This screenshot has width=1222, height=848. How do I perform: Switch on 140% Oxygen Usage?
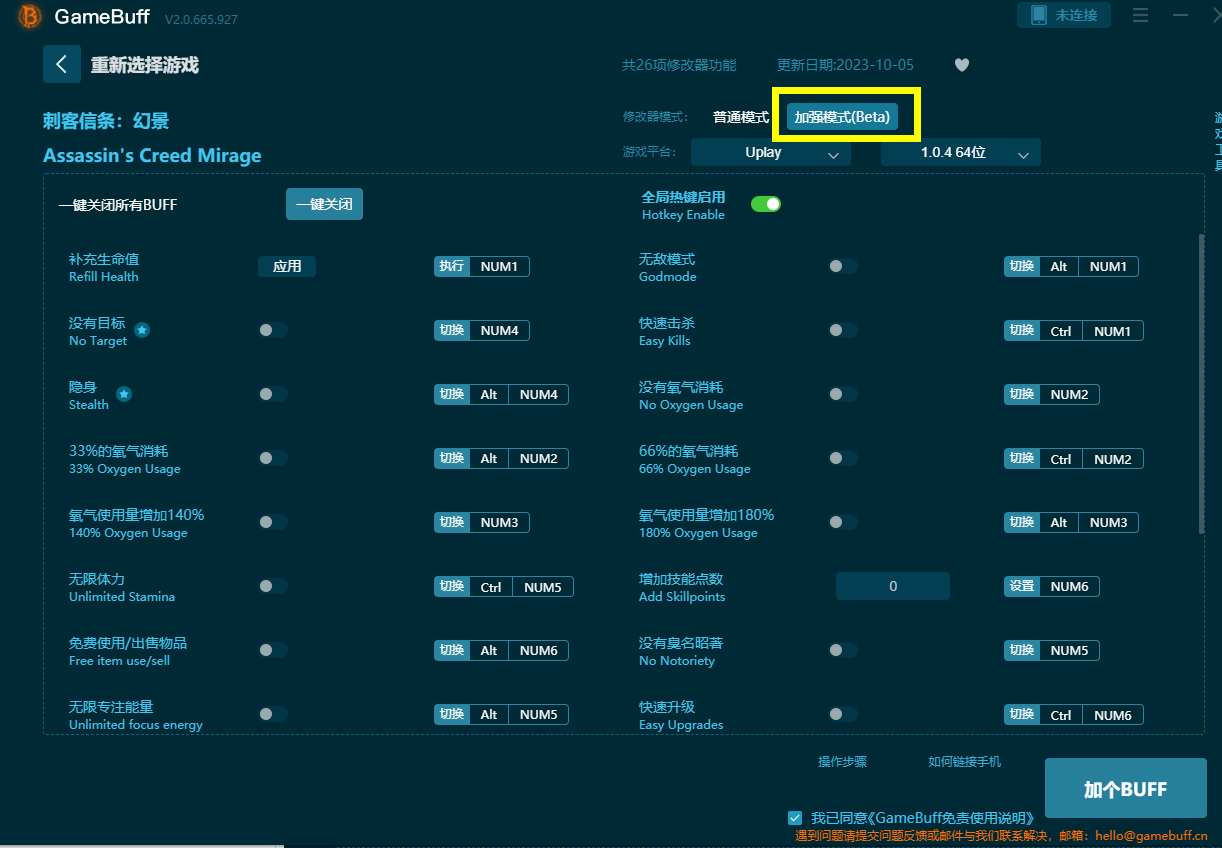(273, 522)
